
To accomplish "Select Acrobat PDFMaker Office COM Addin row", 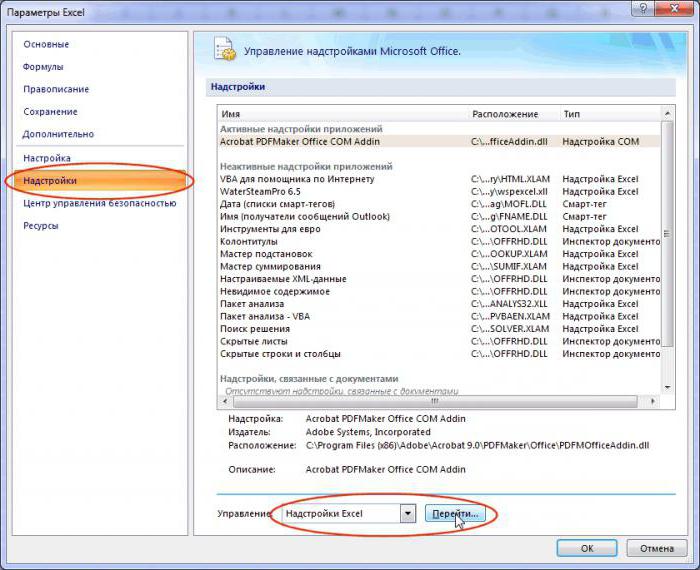I will 439,141.
